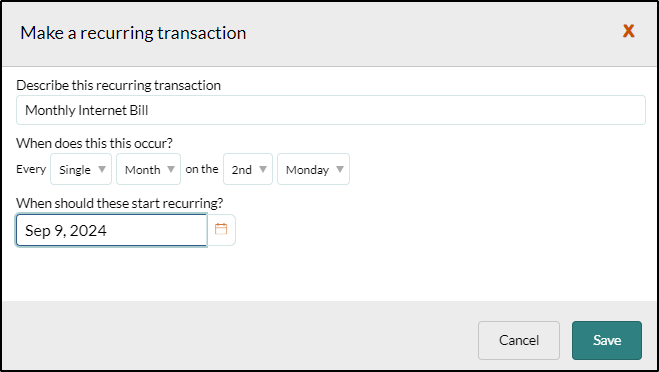Click the When does this this occur label

(x=95, y=143)
